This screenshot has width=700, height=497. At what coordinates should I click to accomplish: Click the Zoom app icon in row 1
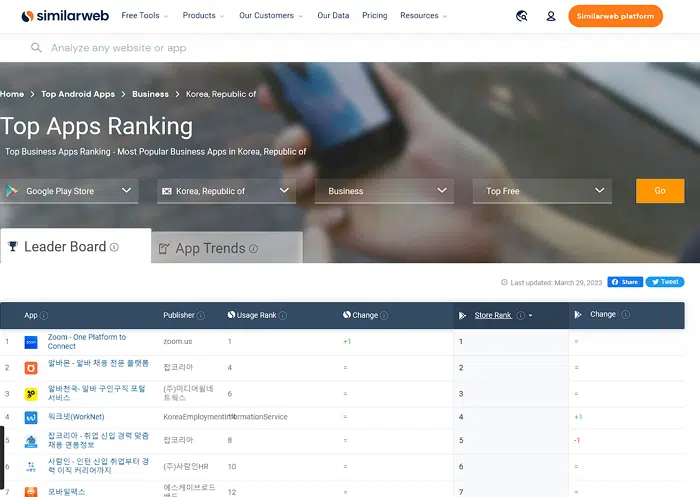click(x=31, y=342)
